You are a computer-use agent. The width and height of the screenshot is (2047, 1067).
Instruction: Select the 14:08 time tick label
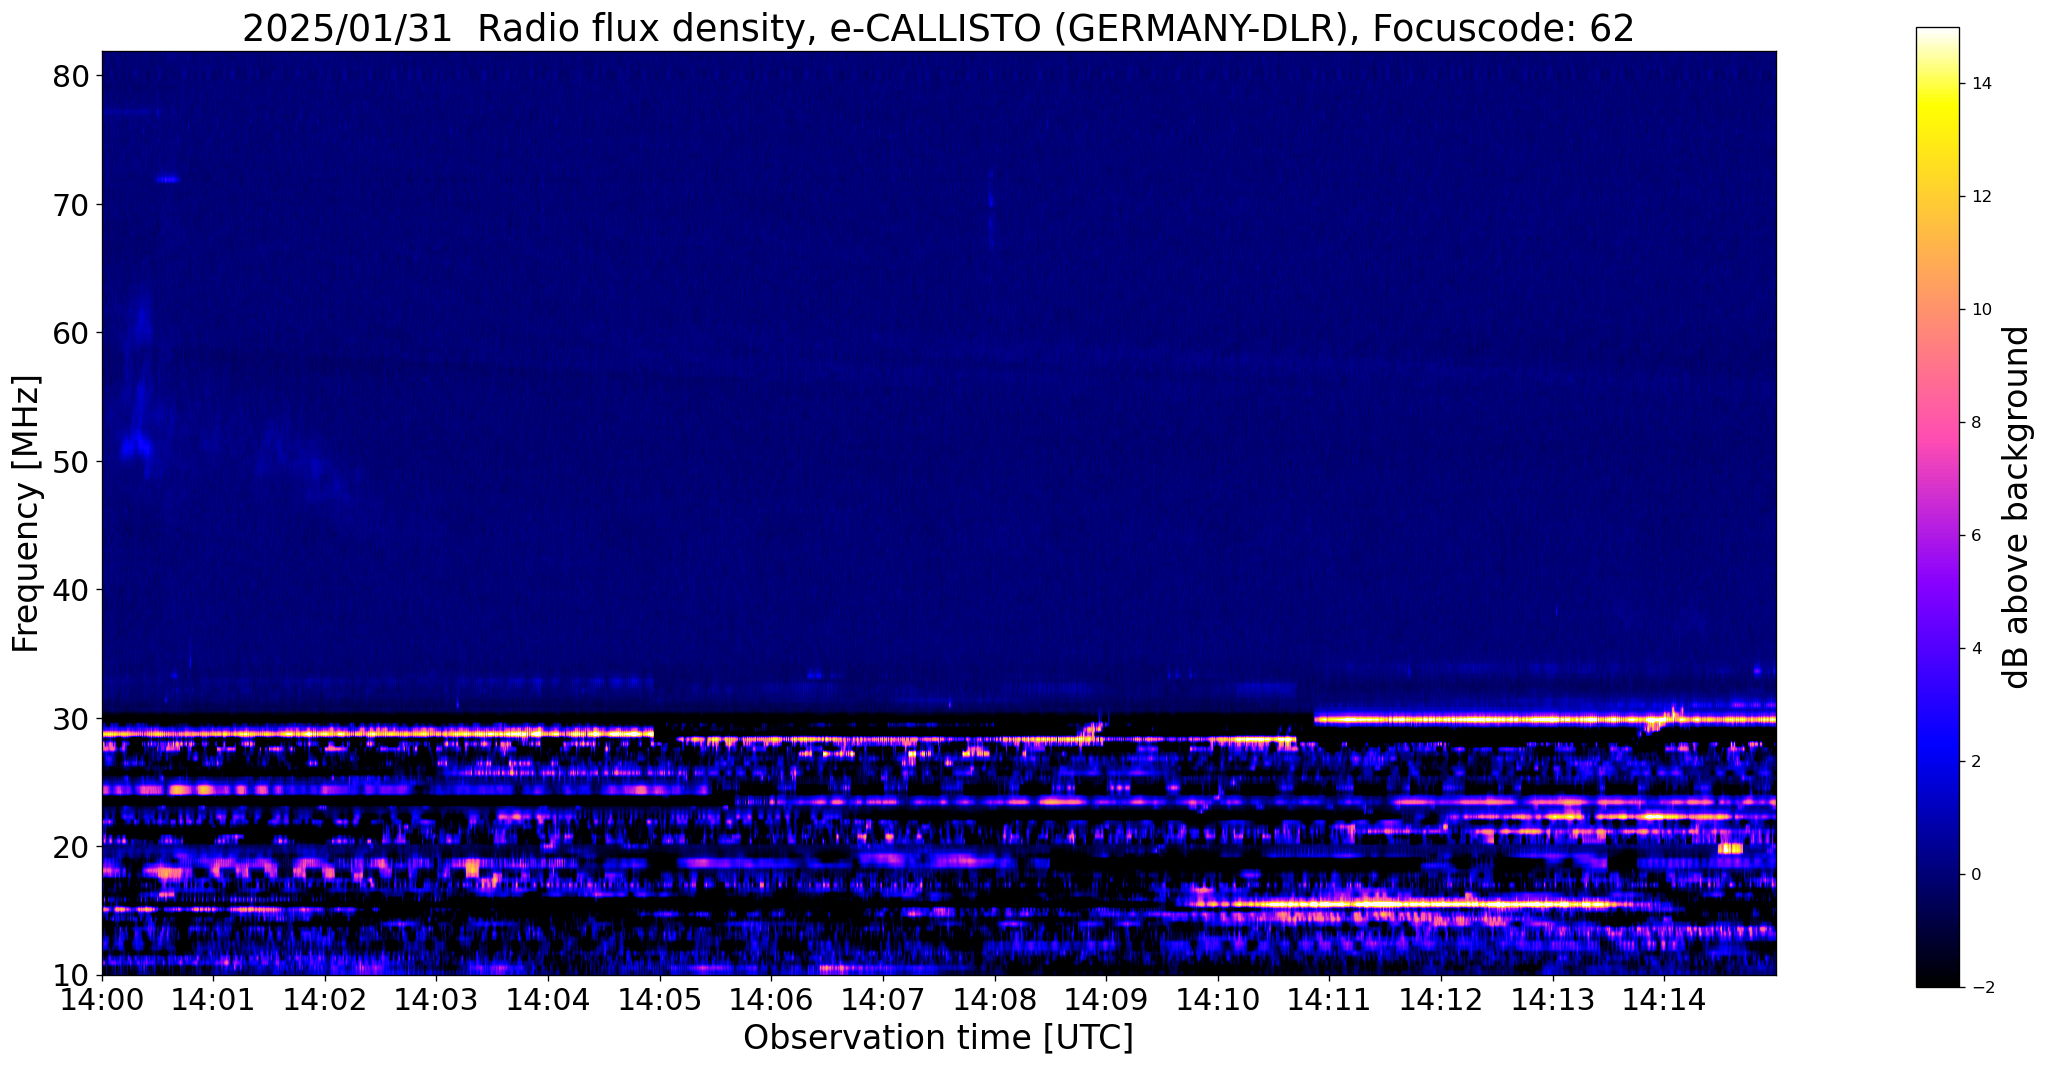[x=994, y=1001]
